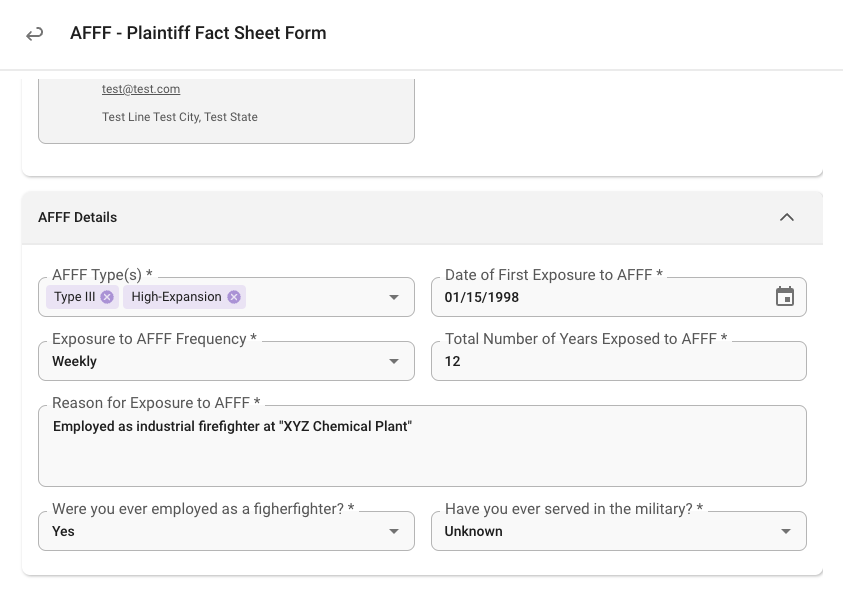Image resolution: width=843 pixels, height=589 pixels.
Task: Click the High-Expansion chip label
Action: coord(176,297)
